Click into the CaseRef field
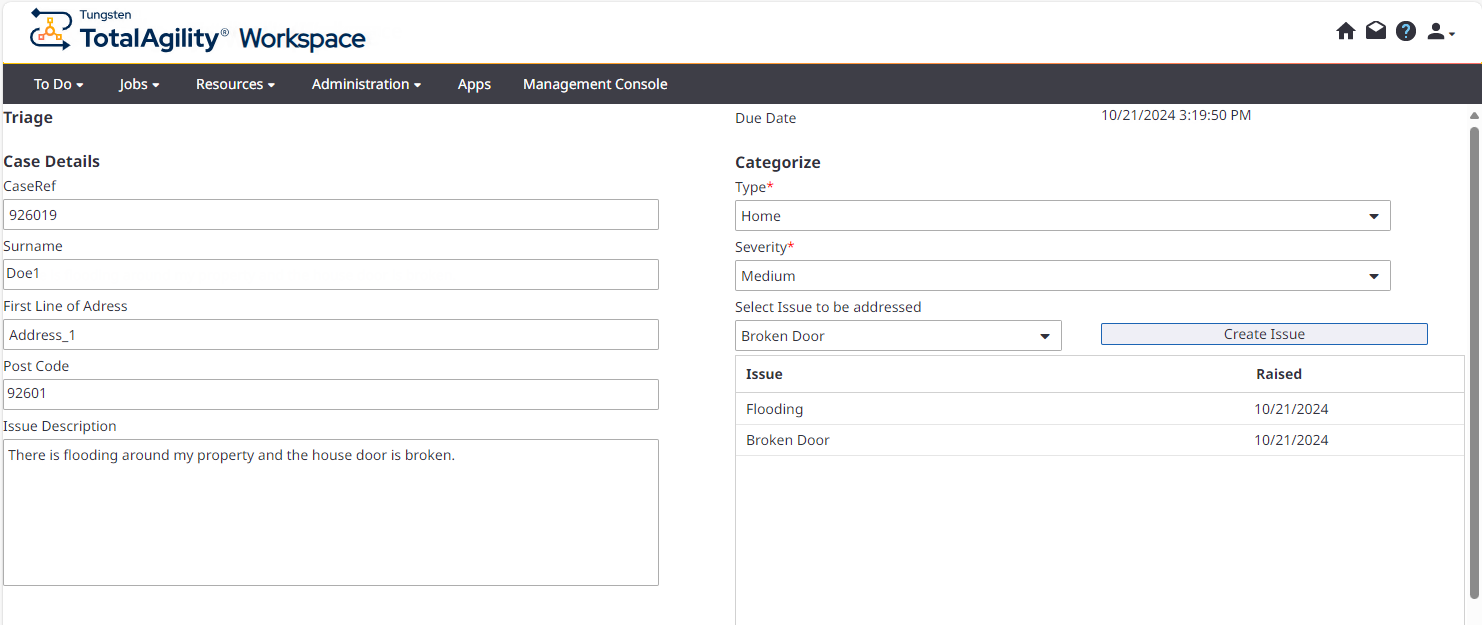The image size is (1482, 625). coord(331,215)
